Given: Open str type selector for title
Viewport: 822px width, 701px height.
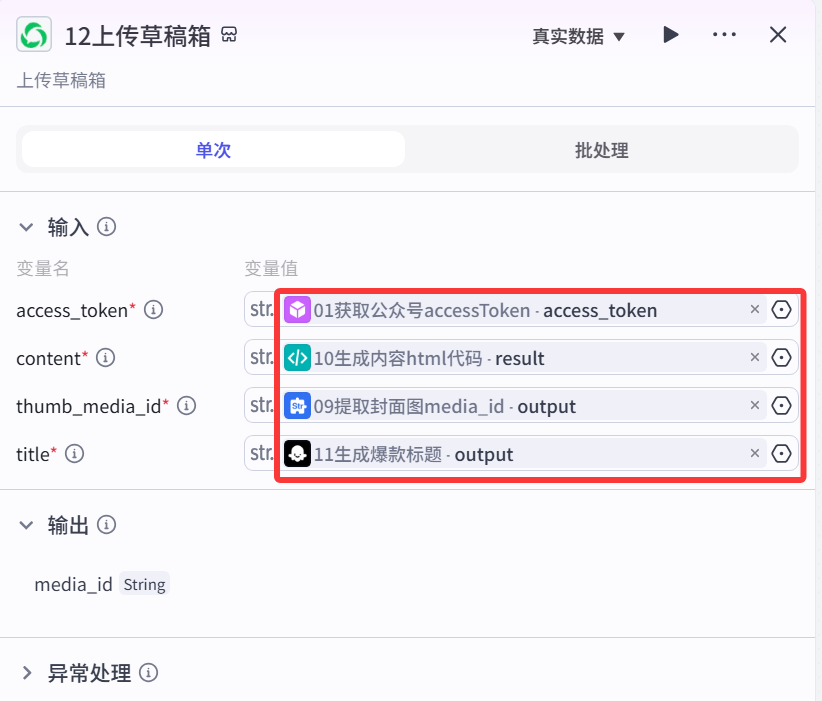Looking at the screenshot, I should pos(261,453).
